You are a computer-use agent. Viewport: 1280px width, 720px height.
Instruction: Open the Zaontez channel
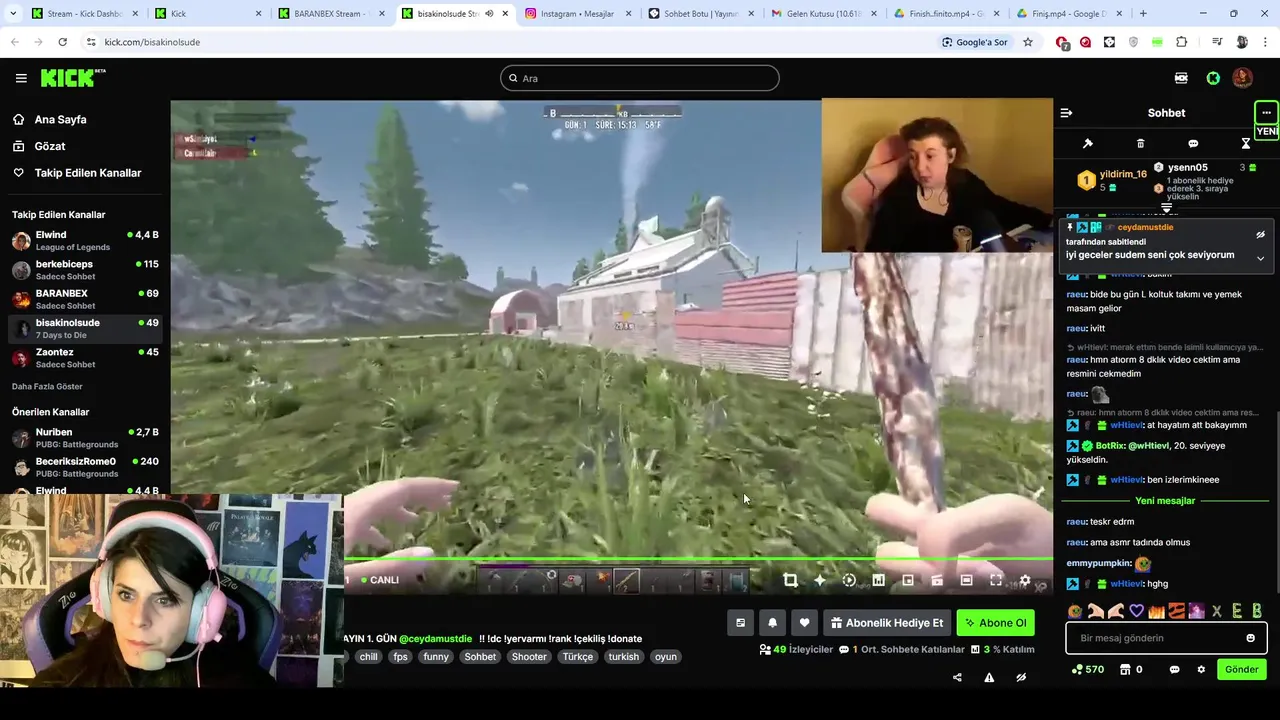(x=85, y=358)
